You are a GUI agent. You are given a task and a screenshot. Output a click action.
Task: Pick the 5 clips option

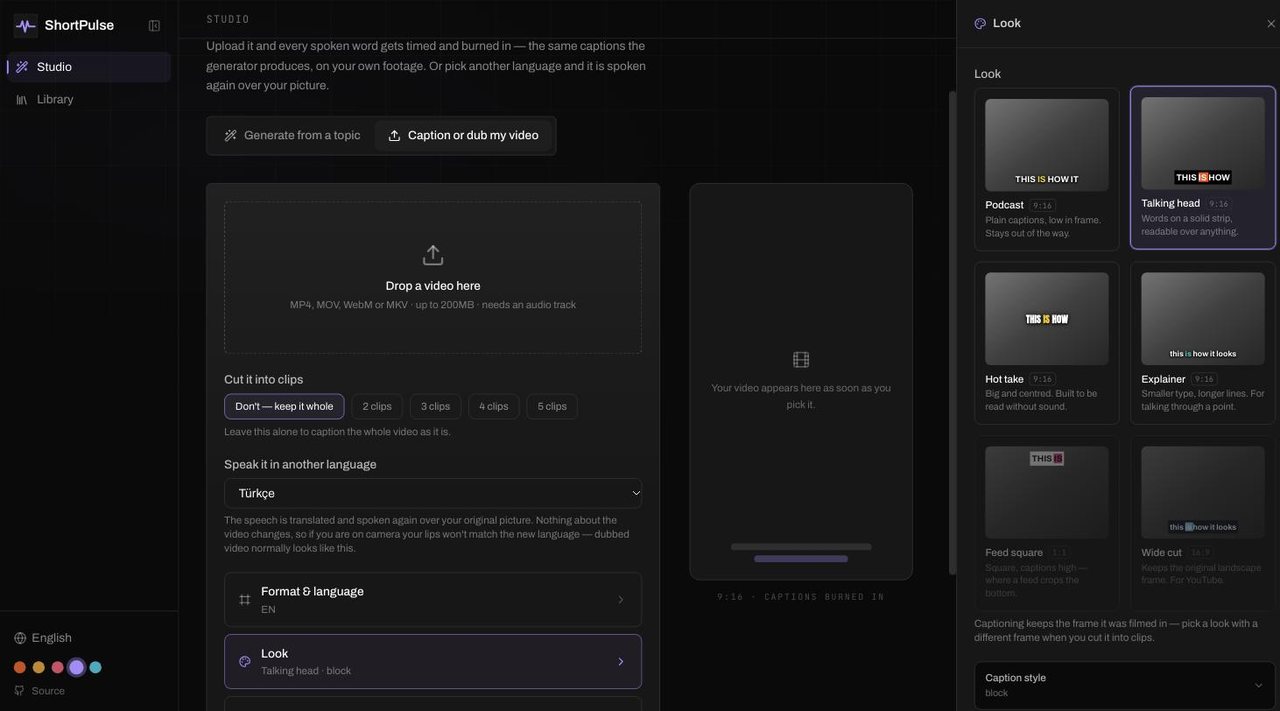pyautogui.click(x=552, y=406)
